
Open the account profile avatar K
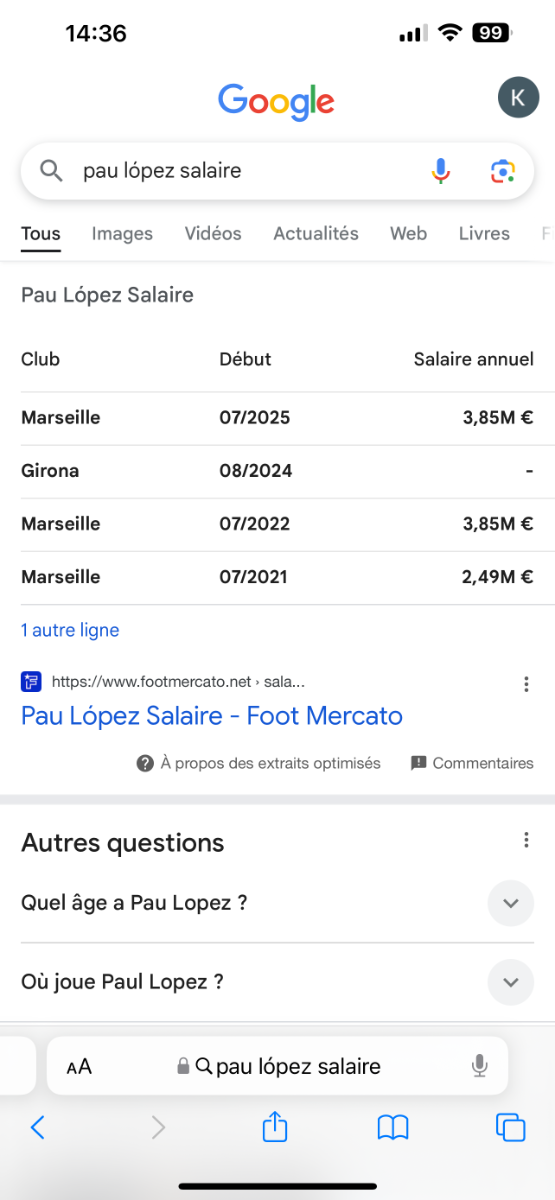click(517, 97)
